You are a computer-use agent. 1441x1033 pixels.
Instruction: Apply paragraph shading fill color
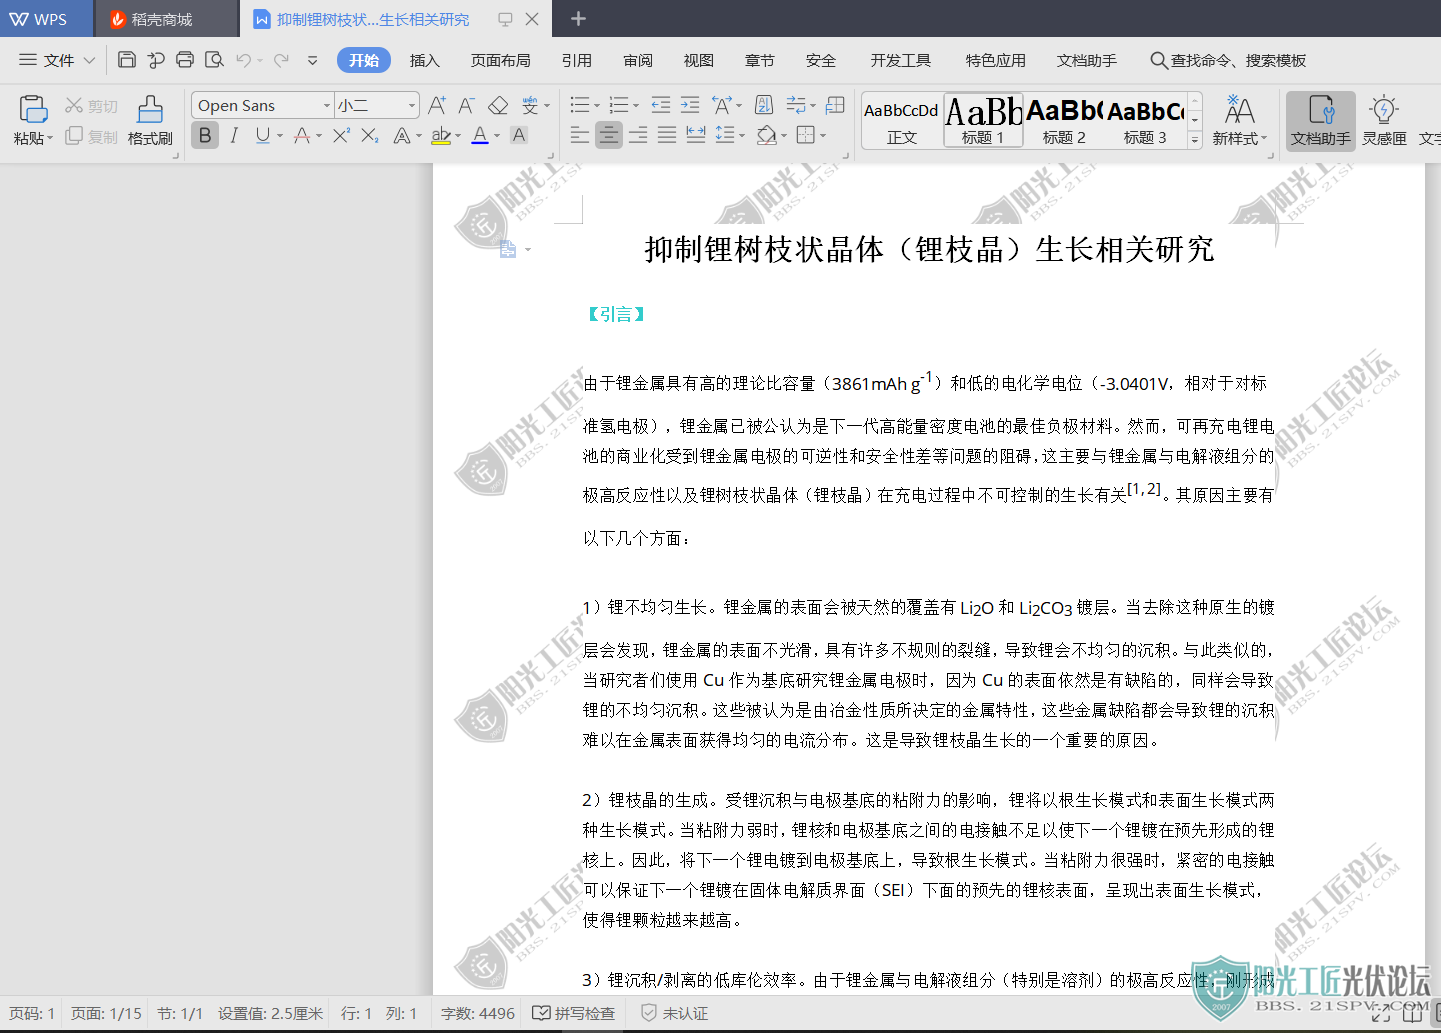766,135
